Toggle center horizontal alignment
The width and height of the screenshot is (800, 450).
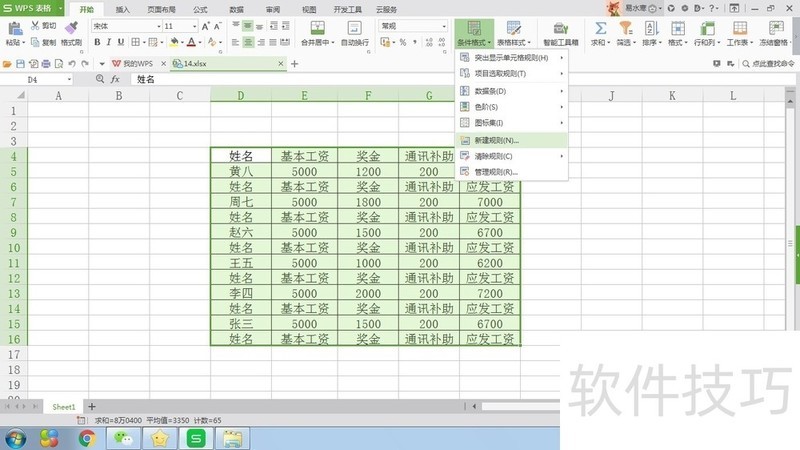pos(247,42)
